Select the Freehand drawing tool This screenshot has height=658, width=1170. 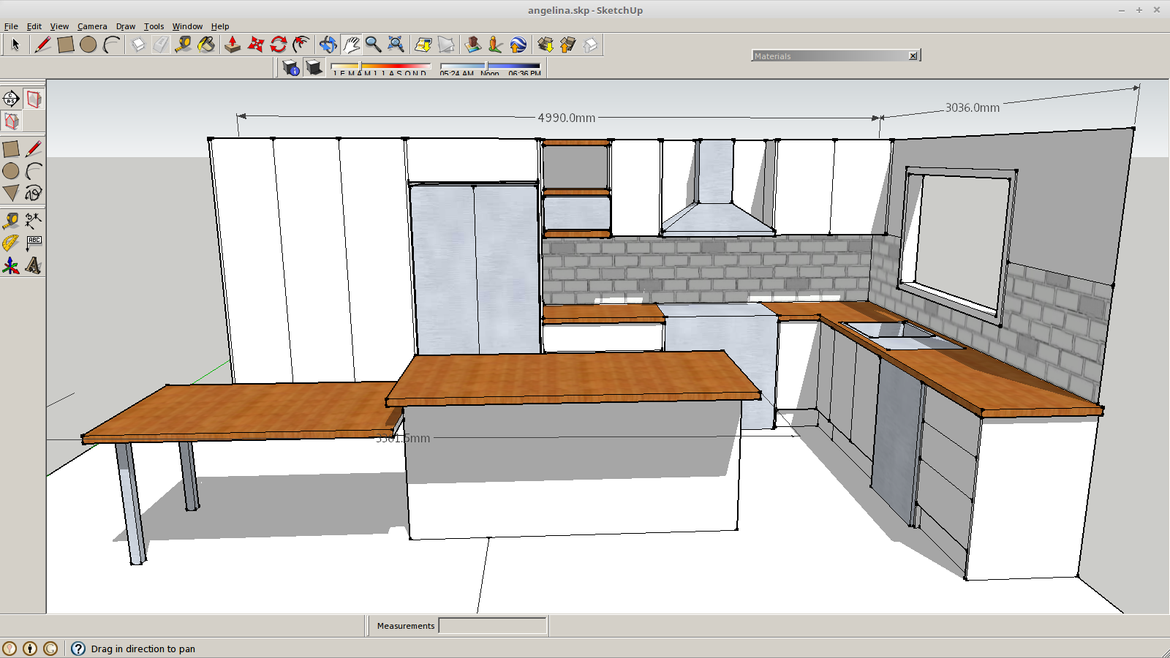34,193
